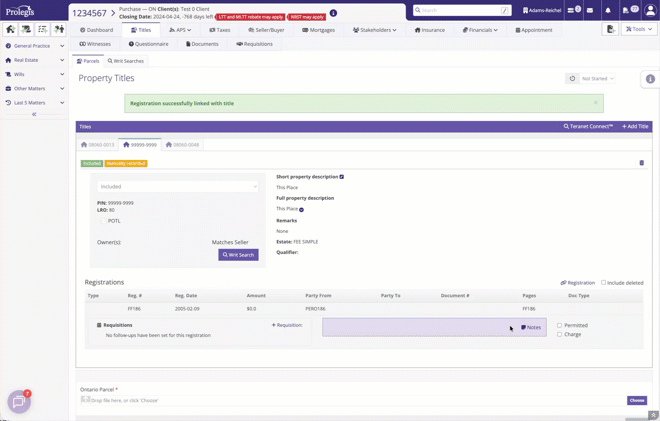Open the Financials dropdown
Image resolution: width=660 pixels, height=421 pixels.
point(480,30)
